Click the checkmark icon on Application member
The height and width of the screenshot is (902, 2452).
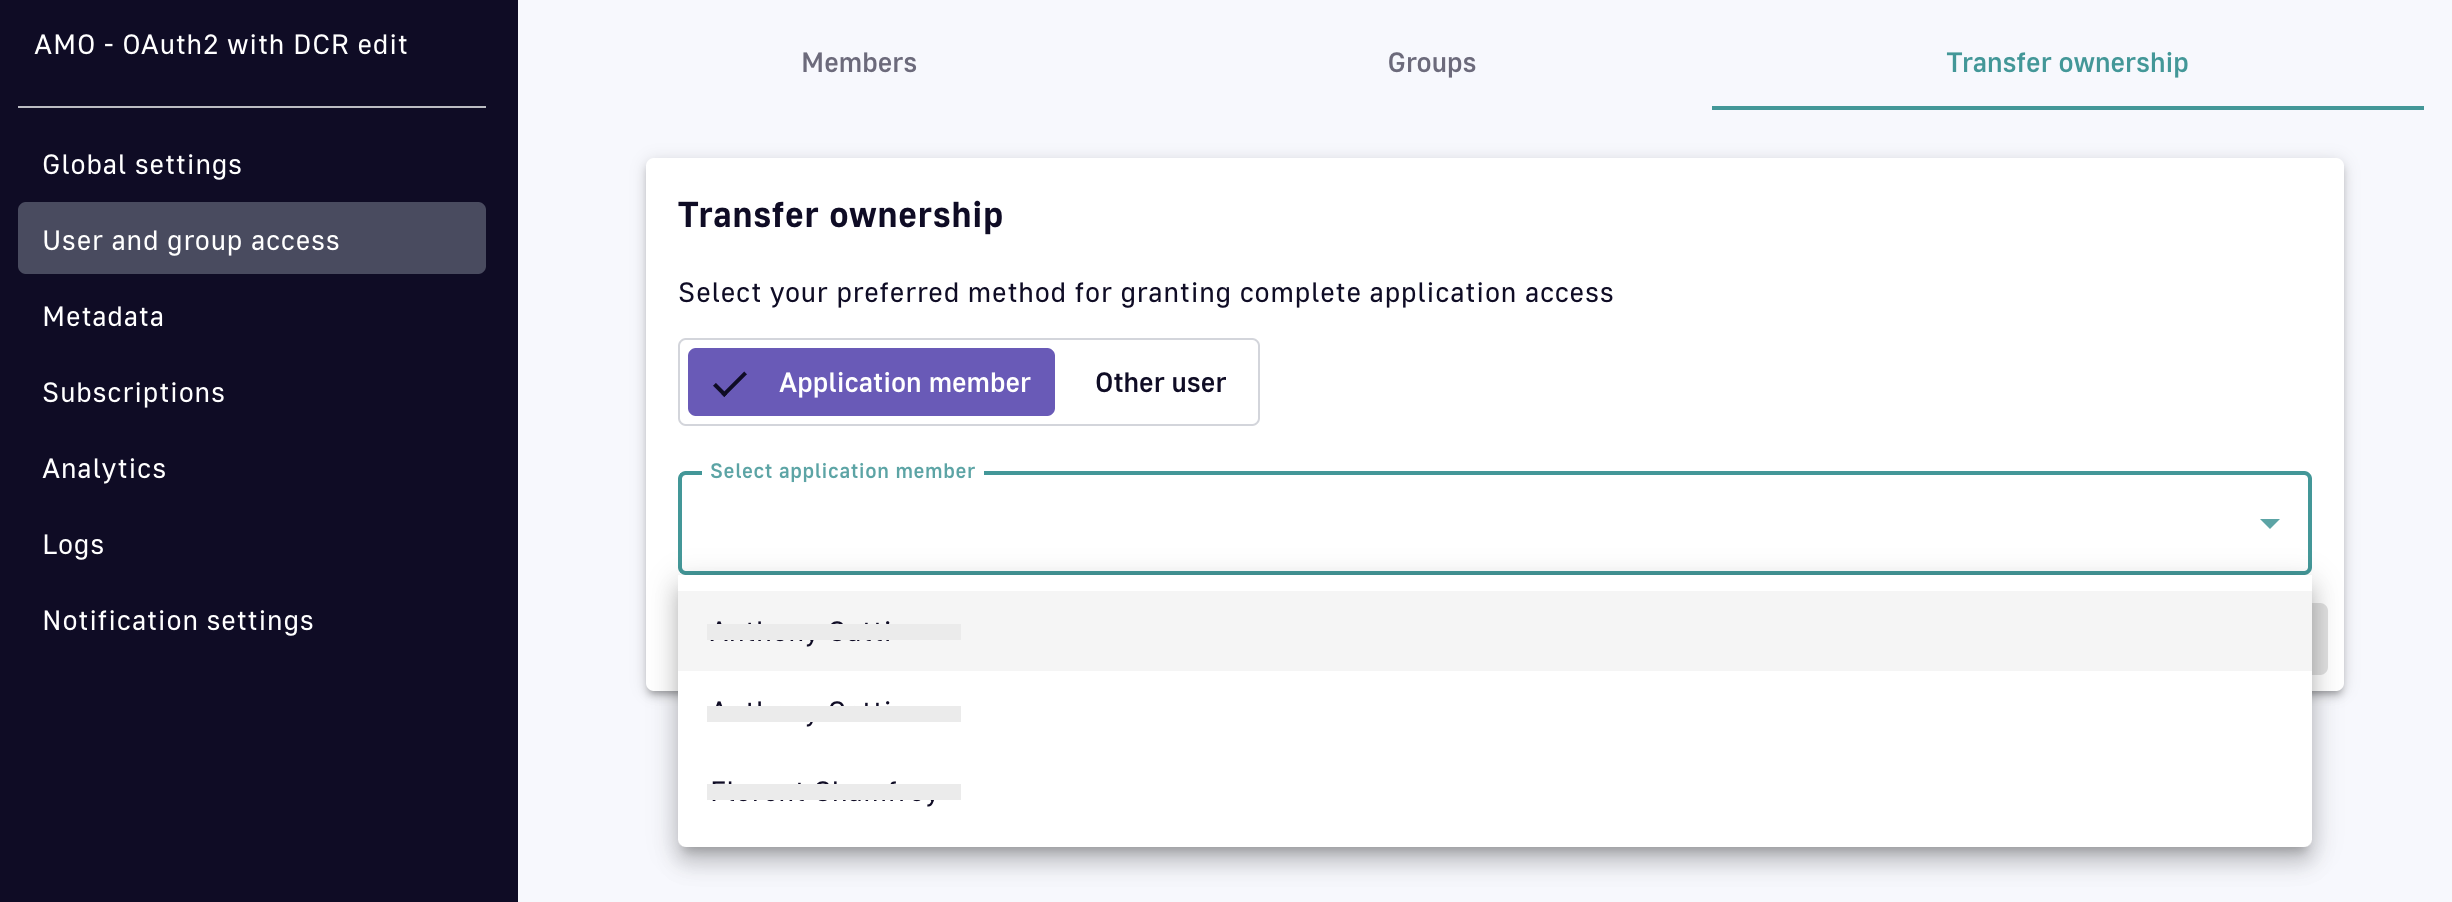(x=730, y=383)
